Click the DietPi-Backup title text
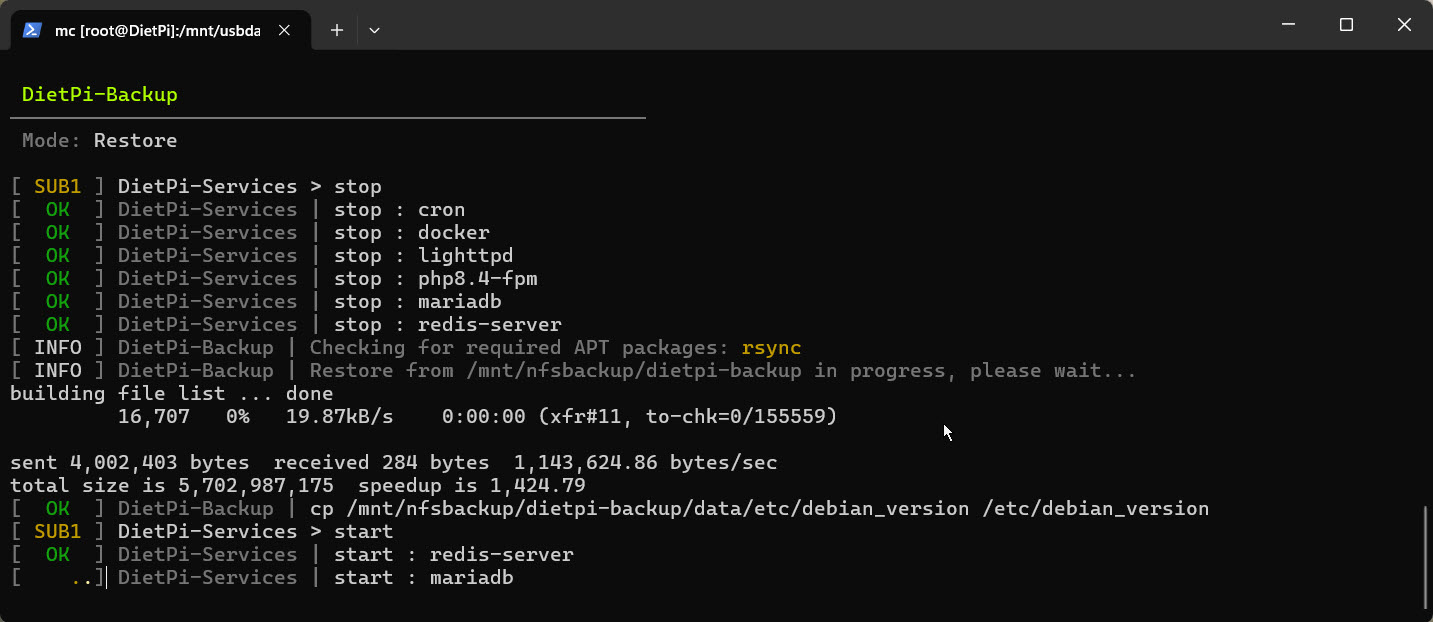The width and height of the screenshot is (1433, 622). tap(99, 95)
